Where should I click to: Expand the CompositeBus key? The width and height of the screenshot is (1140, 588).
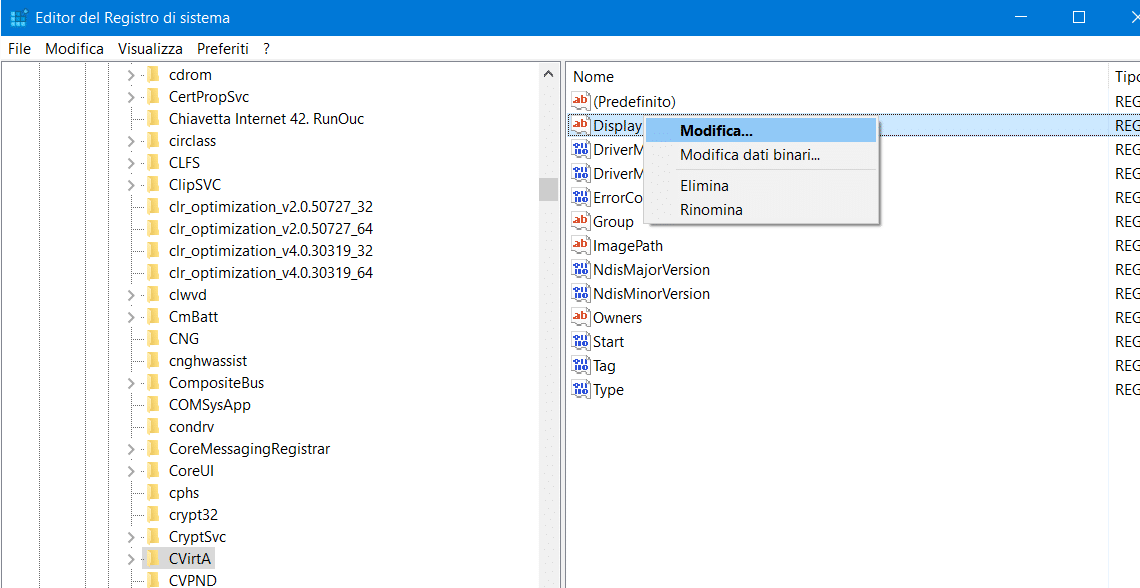(x=131, y=382)
